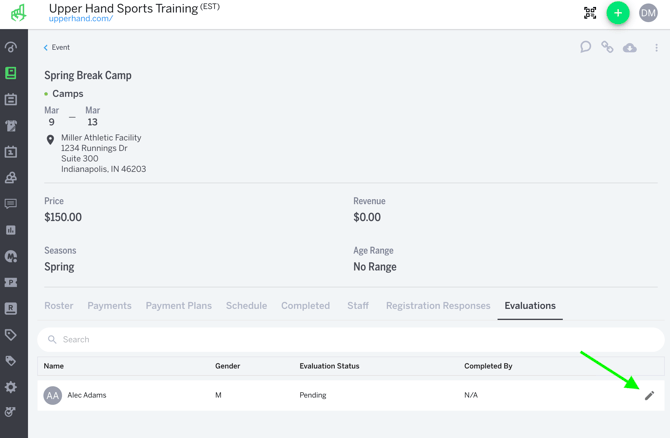Go back using the Event chevron

point(56,47)
